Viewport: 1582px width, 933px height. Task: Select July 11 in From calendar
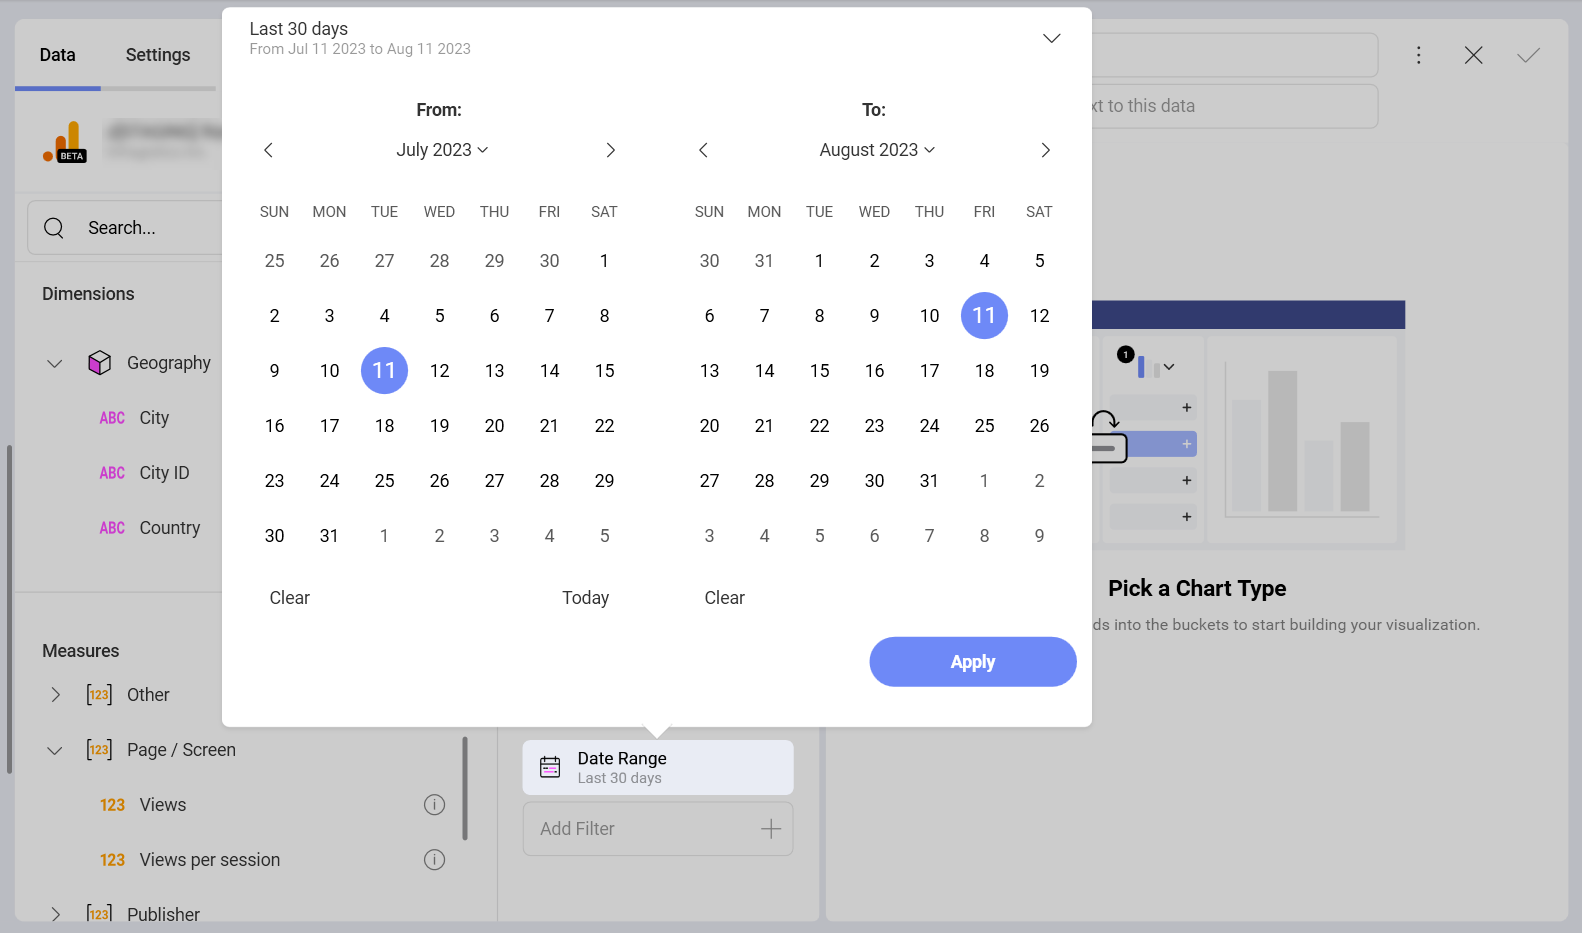pyautogui.click(x=384, y=371)
